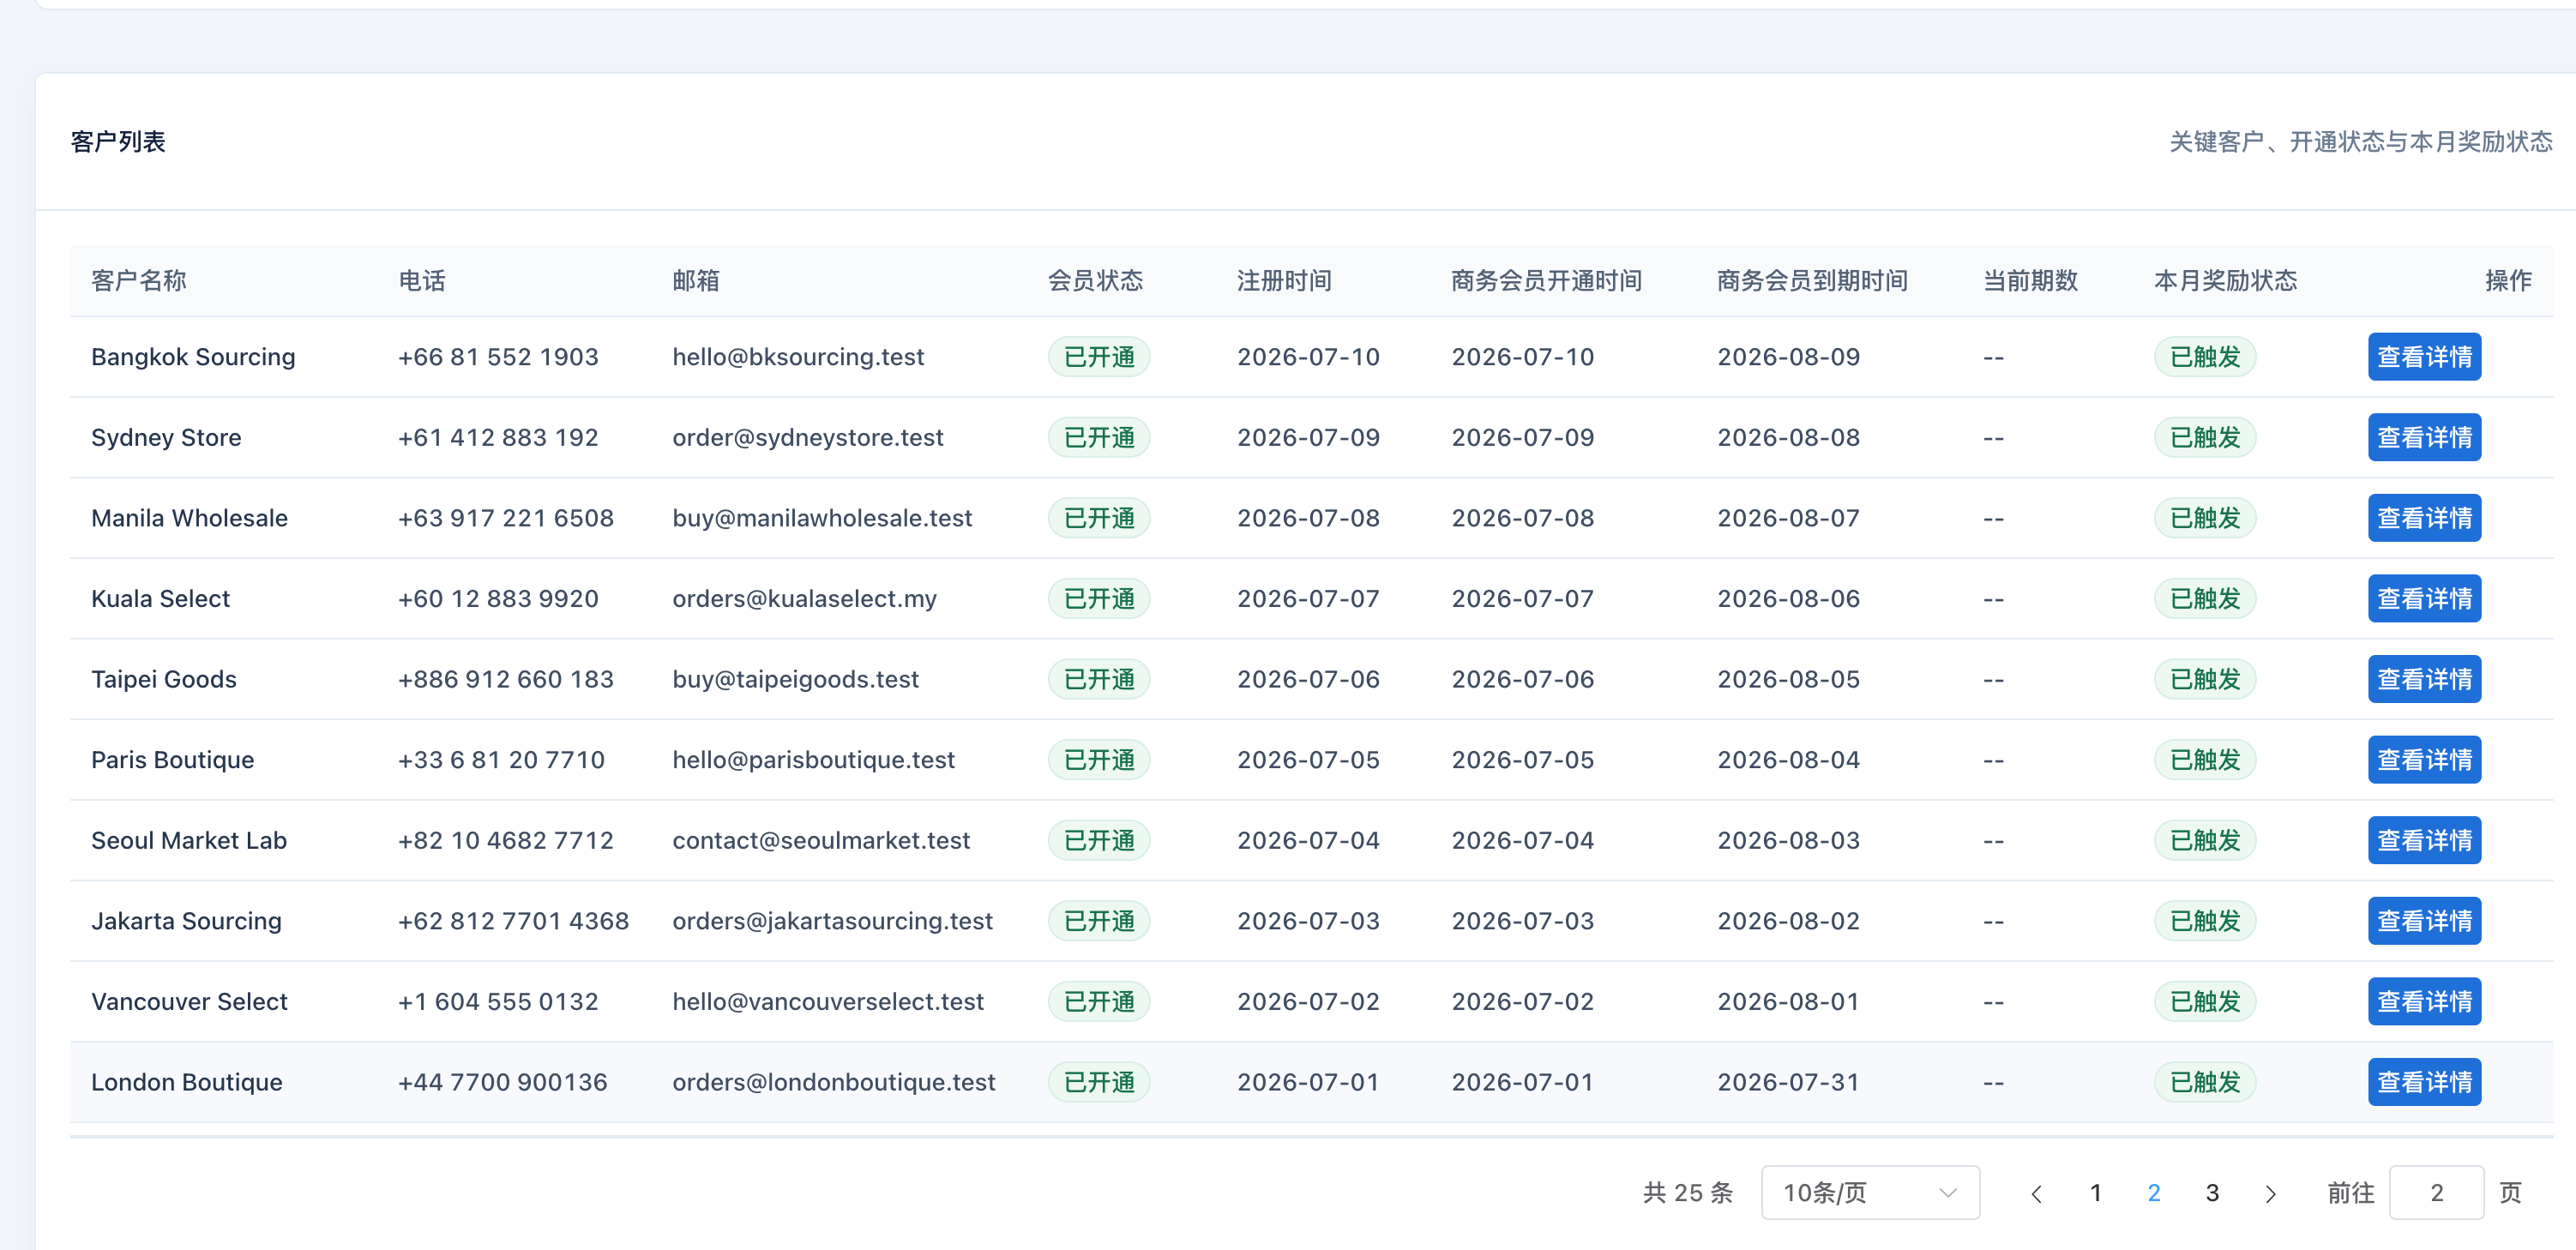The image size is (2576, 1250).
Task: Click the 邮箱 column header
Action: 696,281
